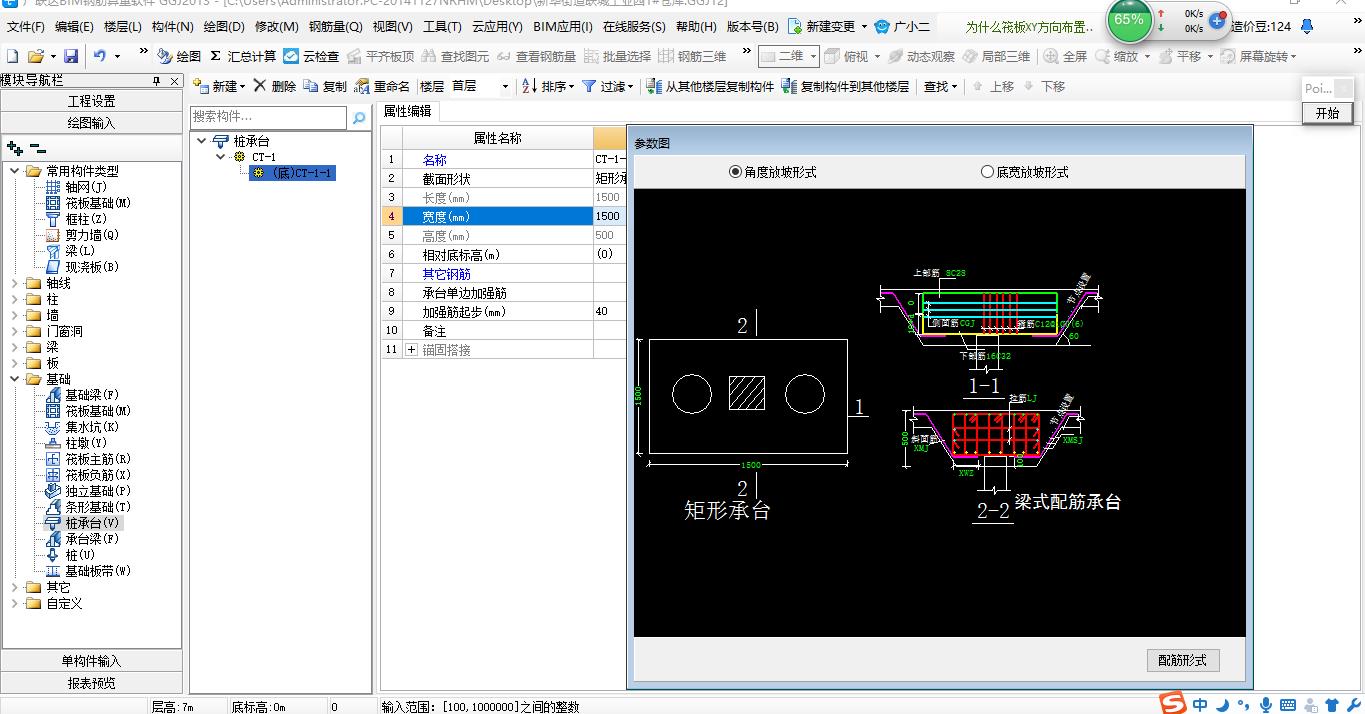Collapse the CT-1 tree node
1365x714 pixels.
(221, 157)
